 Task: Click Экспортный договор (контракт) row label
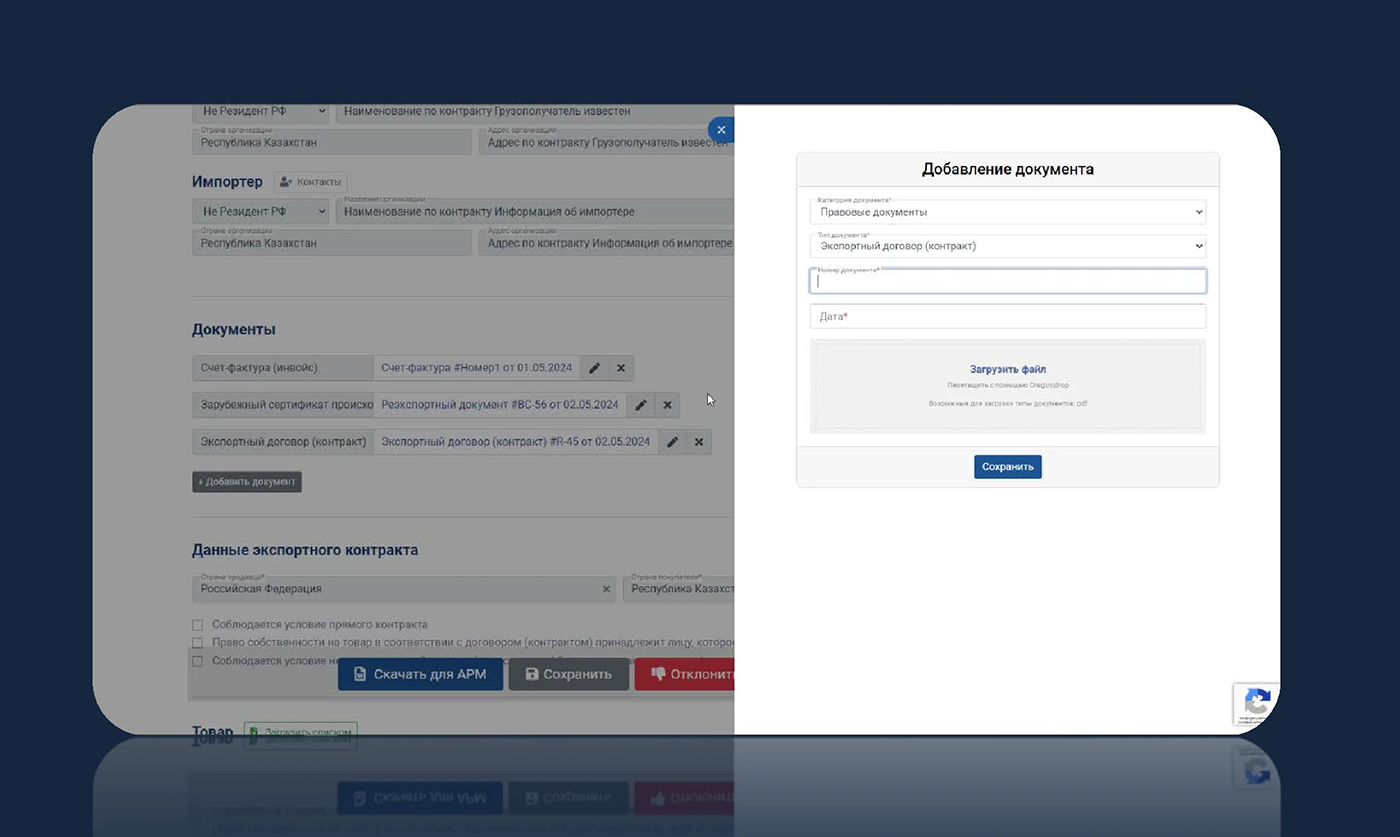[283, 442]
